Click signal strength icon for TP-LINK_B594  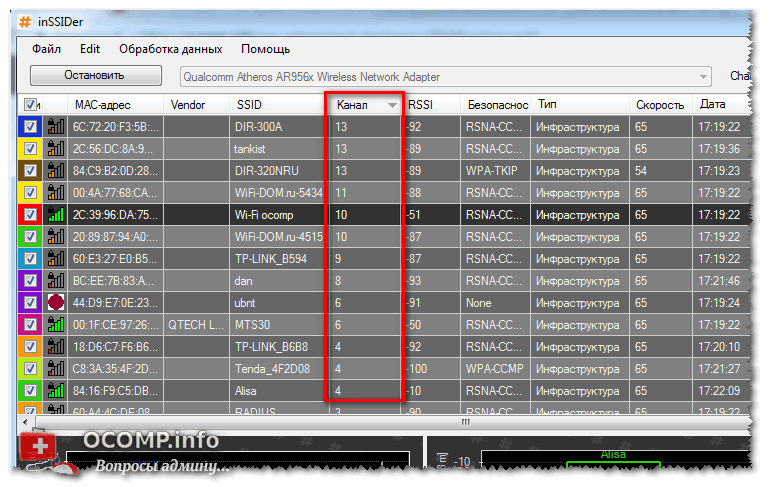coord(55,259)
